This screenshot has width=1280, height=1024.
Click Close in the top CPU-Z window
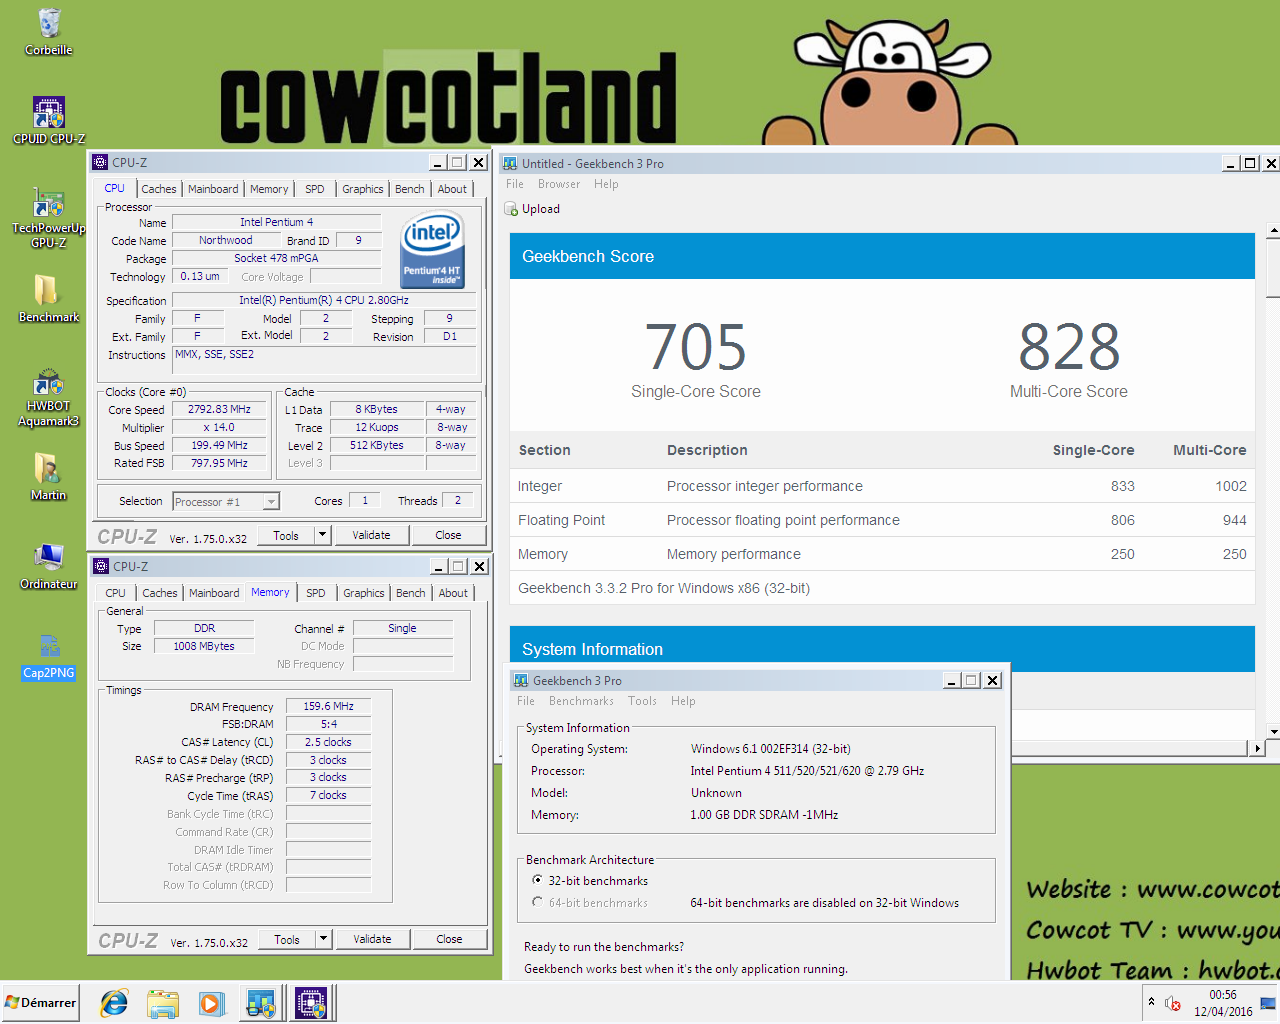point(448,535)
